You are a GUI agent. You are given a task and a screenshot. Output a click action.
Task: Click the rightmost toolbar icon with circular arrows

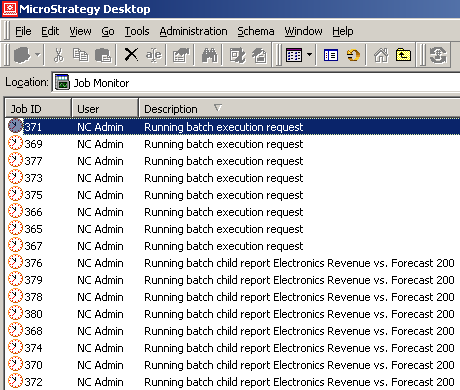click(438, 55)
